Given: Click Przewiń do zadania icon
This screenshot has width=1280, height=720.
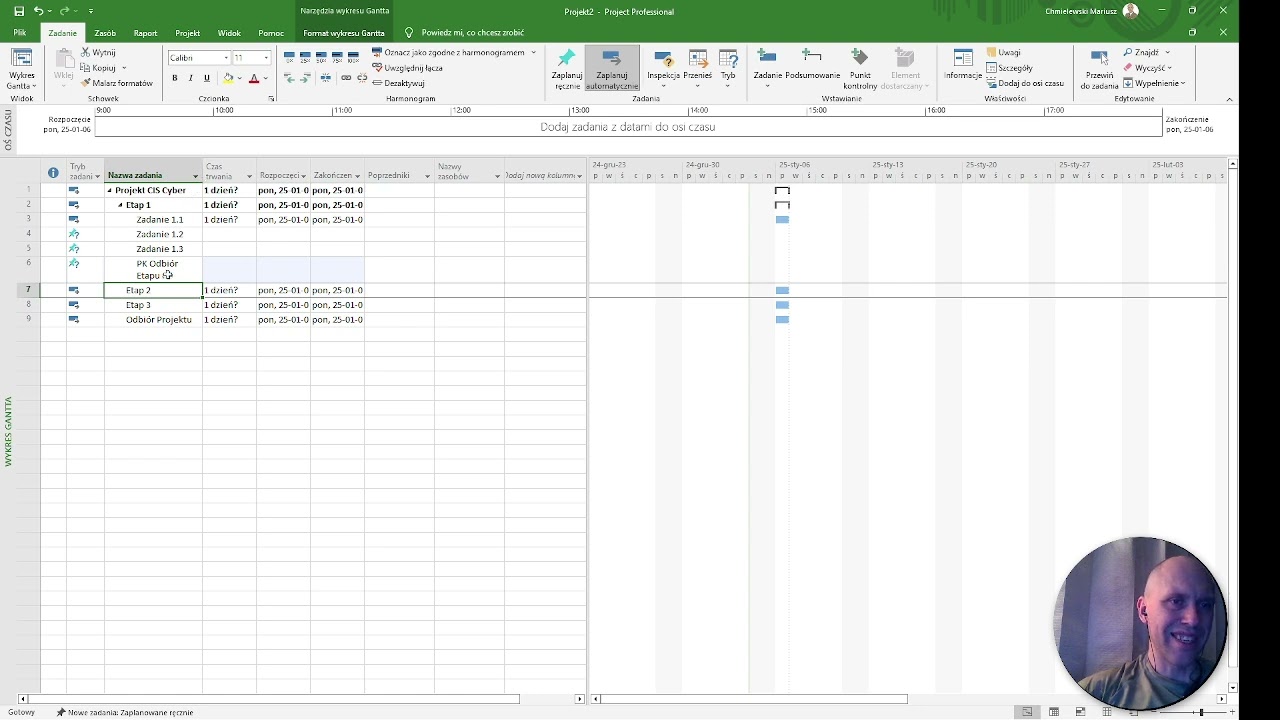Looking at the screenshot, I should [x=1099, y=69].
